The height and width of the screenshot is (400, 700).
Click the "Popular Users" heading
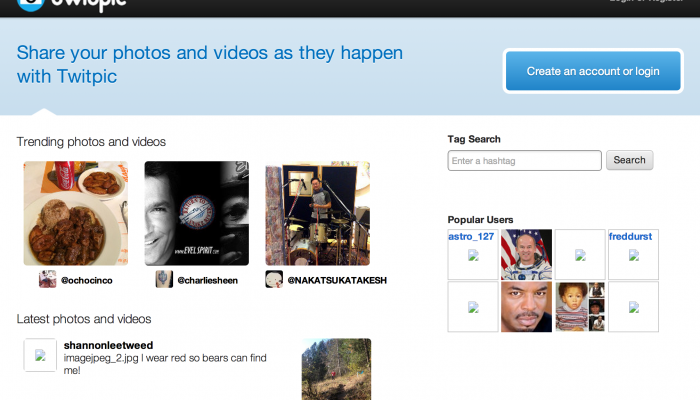point(480,220)
